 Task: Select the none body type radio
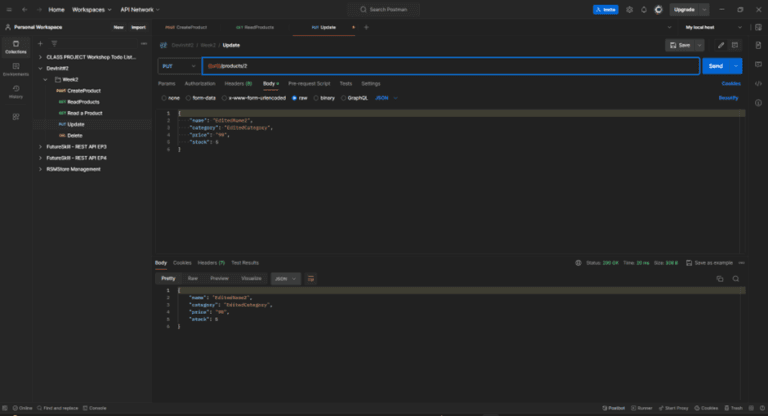click(164, 98)
